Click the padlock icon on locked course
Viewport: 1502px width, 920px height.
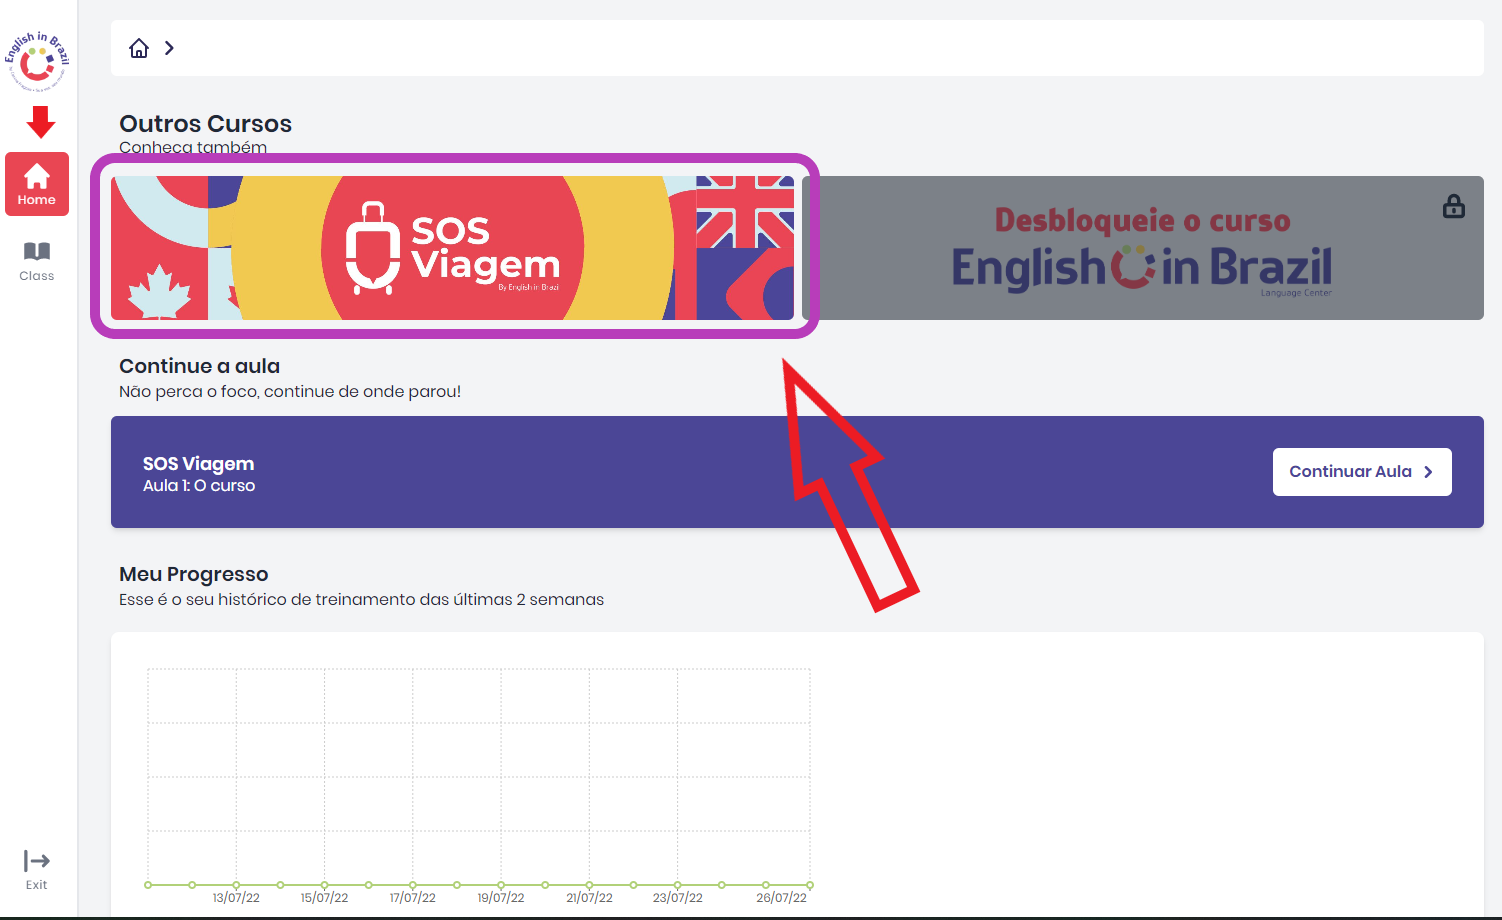[x=1454, y=206]
